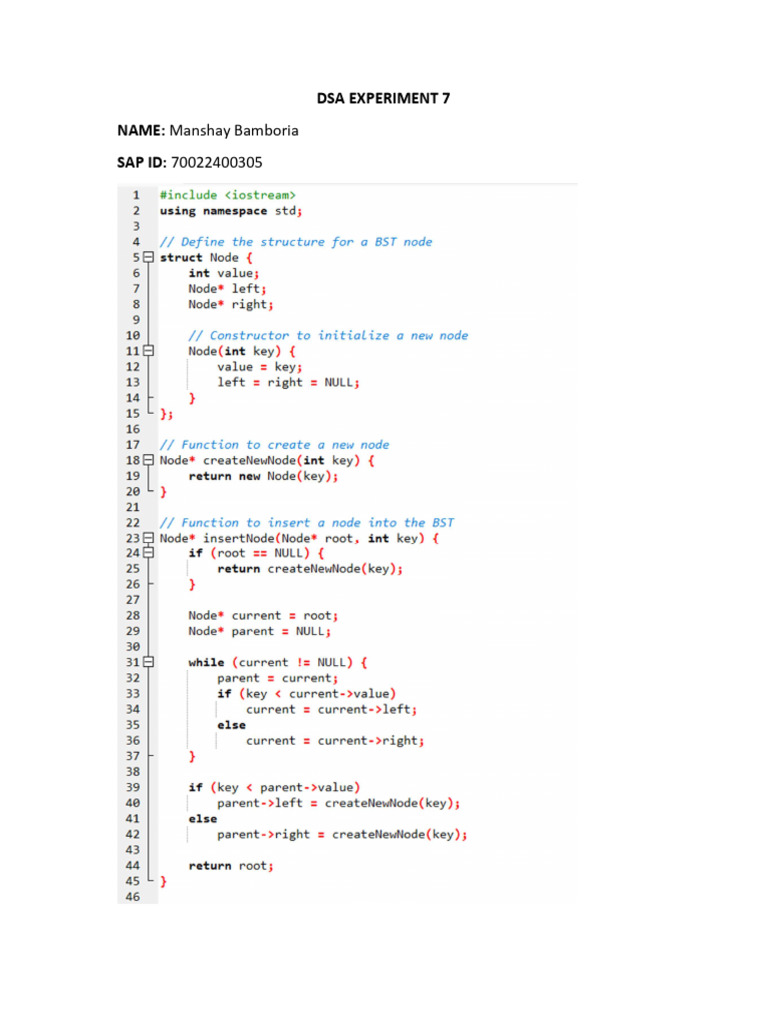The image size is (768, 1024).
Task: Click 'if (key < parent->value)' condition
Action: click(274, 788)
